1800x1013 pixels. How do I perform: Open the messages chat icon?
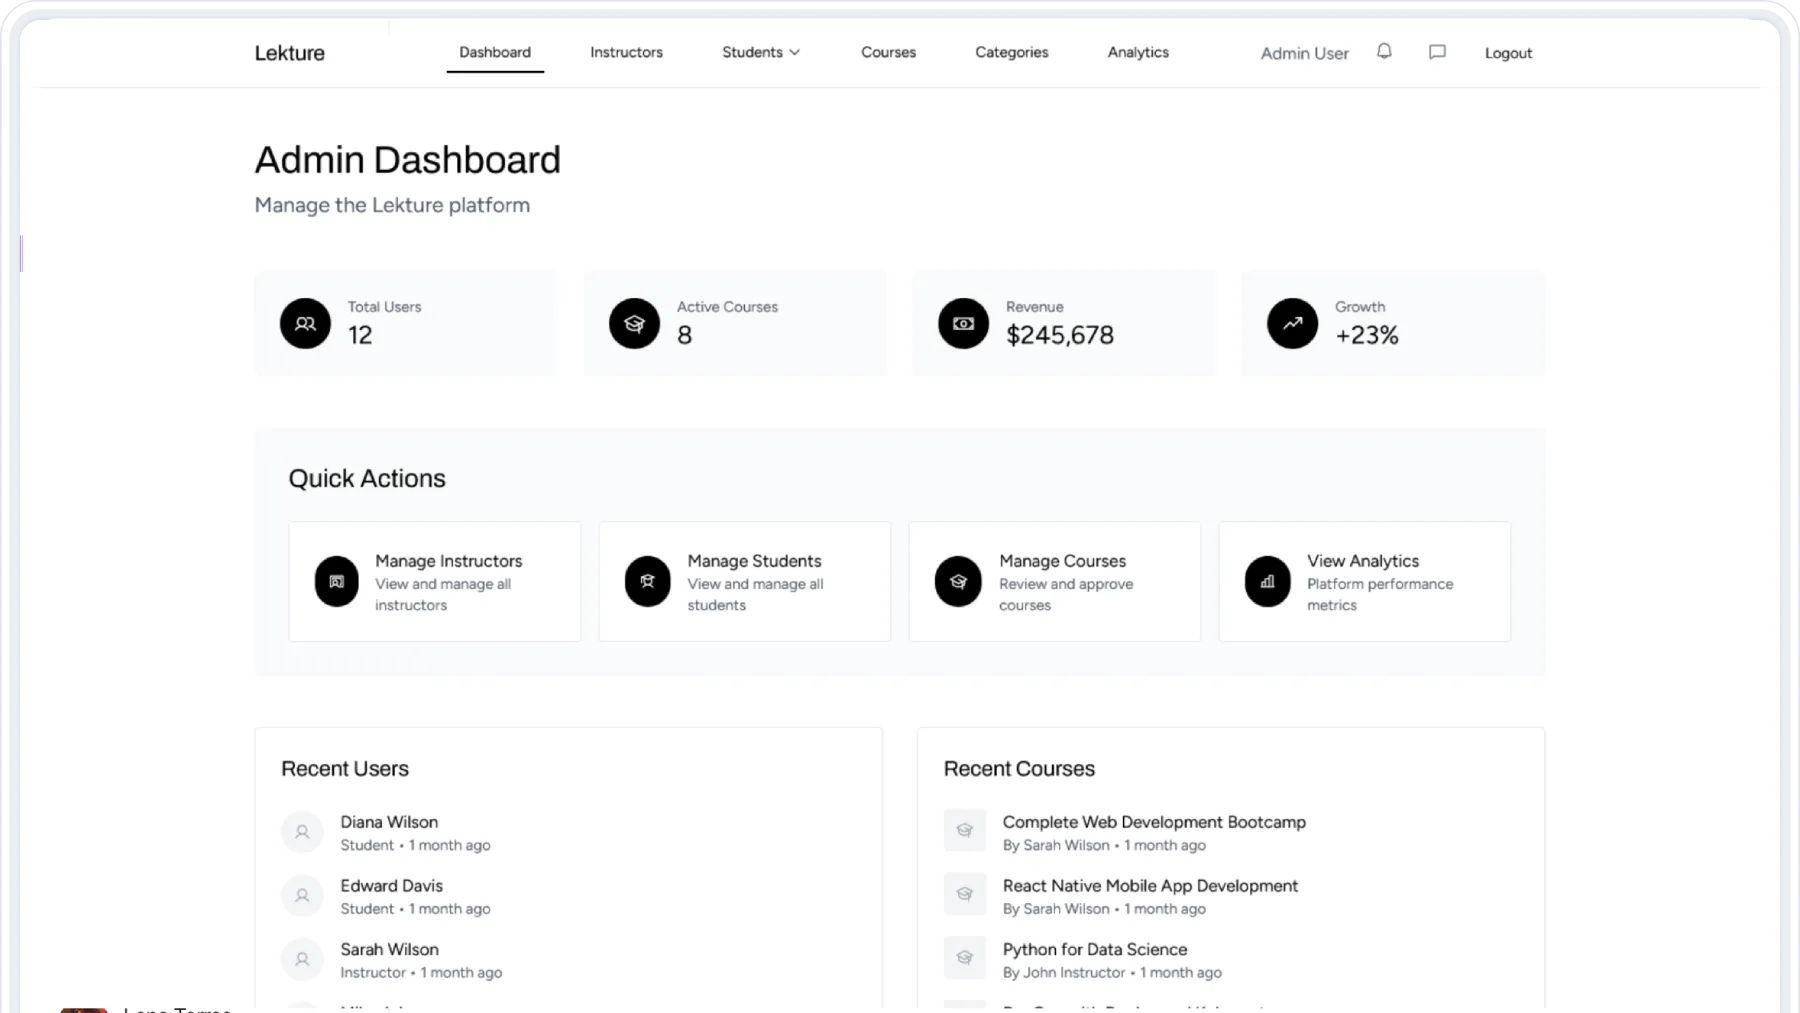[x=1437, y=52]
